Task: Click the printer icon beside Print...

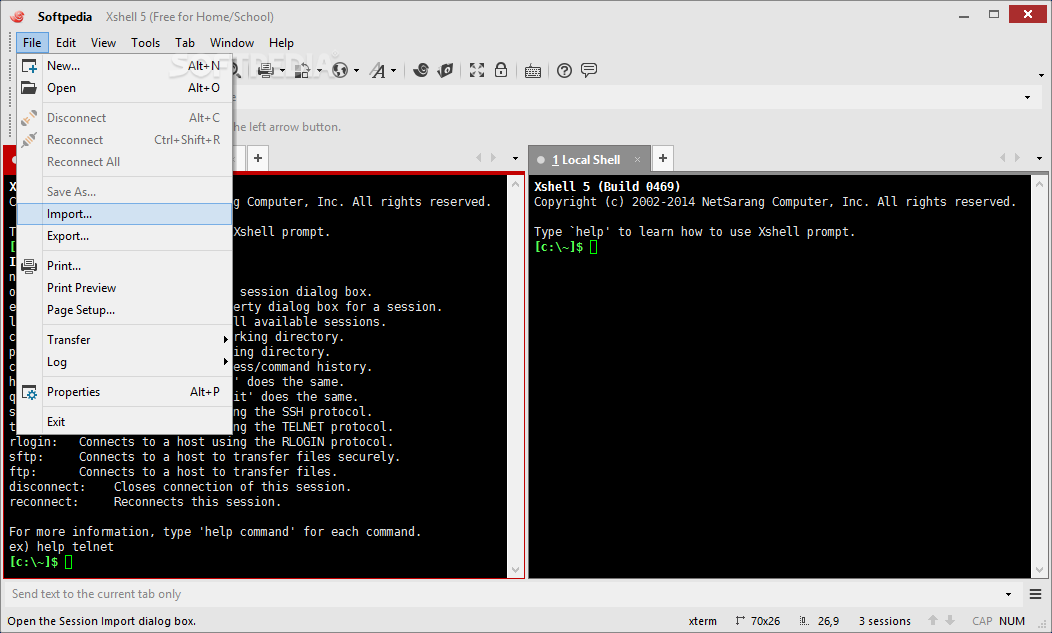Action: (x=29, y=266)
